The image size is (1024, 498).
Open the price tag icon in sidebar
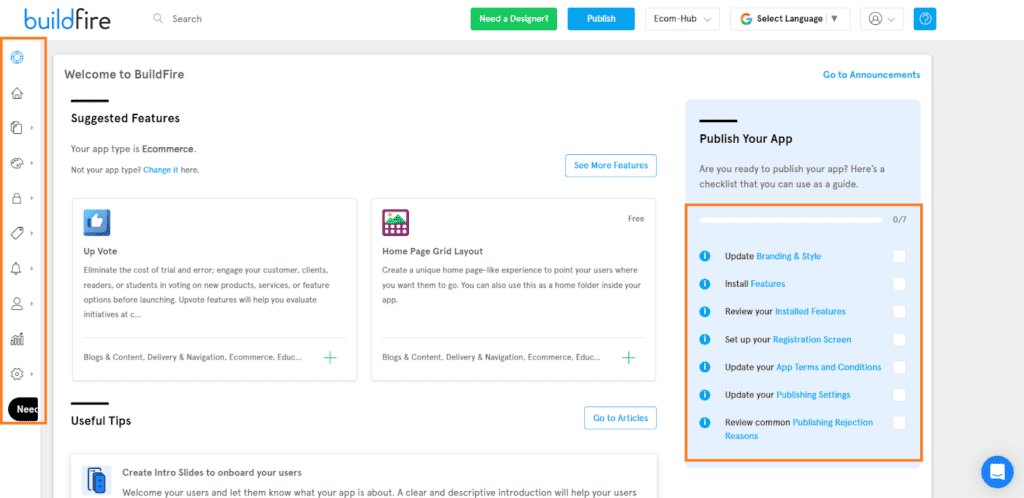pos(17,233)
